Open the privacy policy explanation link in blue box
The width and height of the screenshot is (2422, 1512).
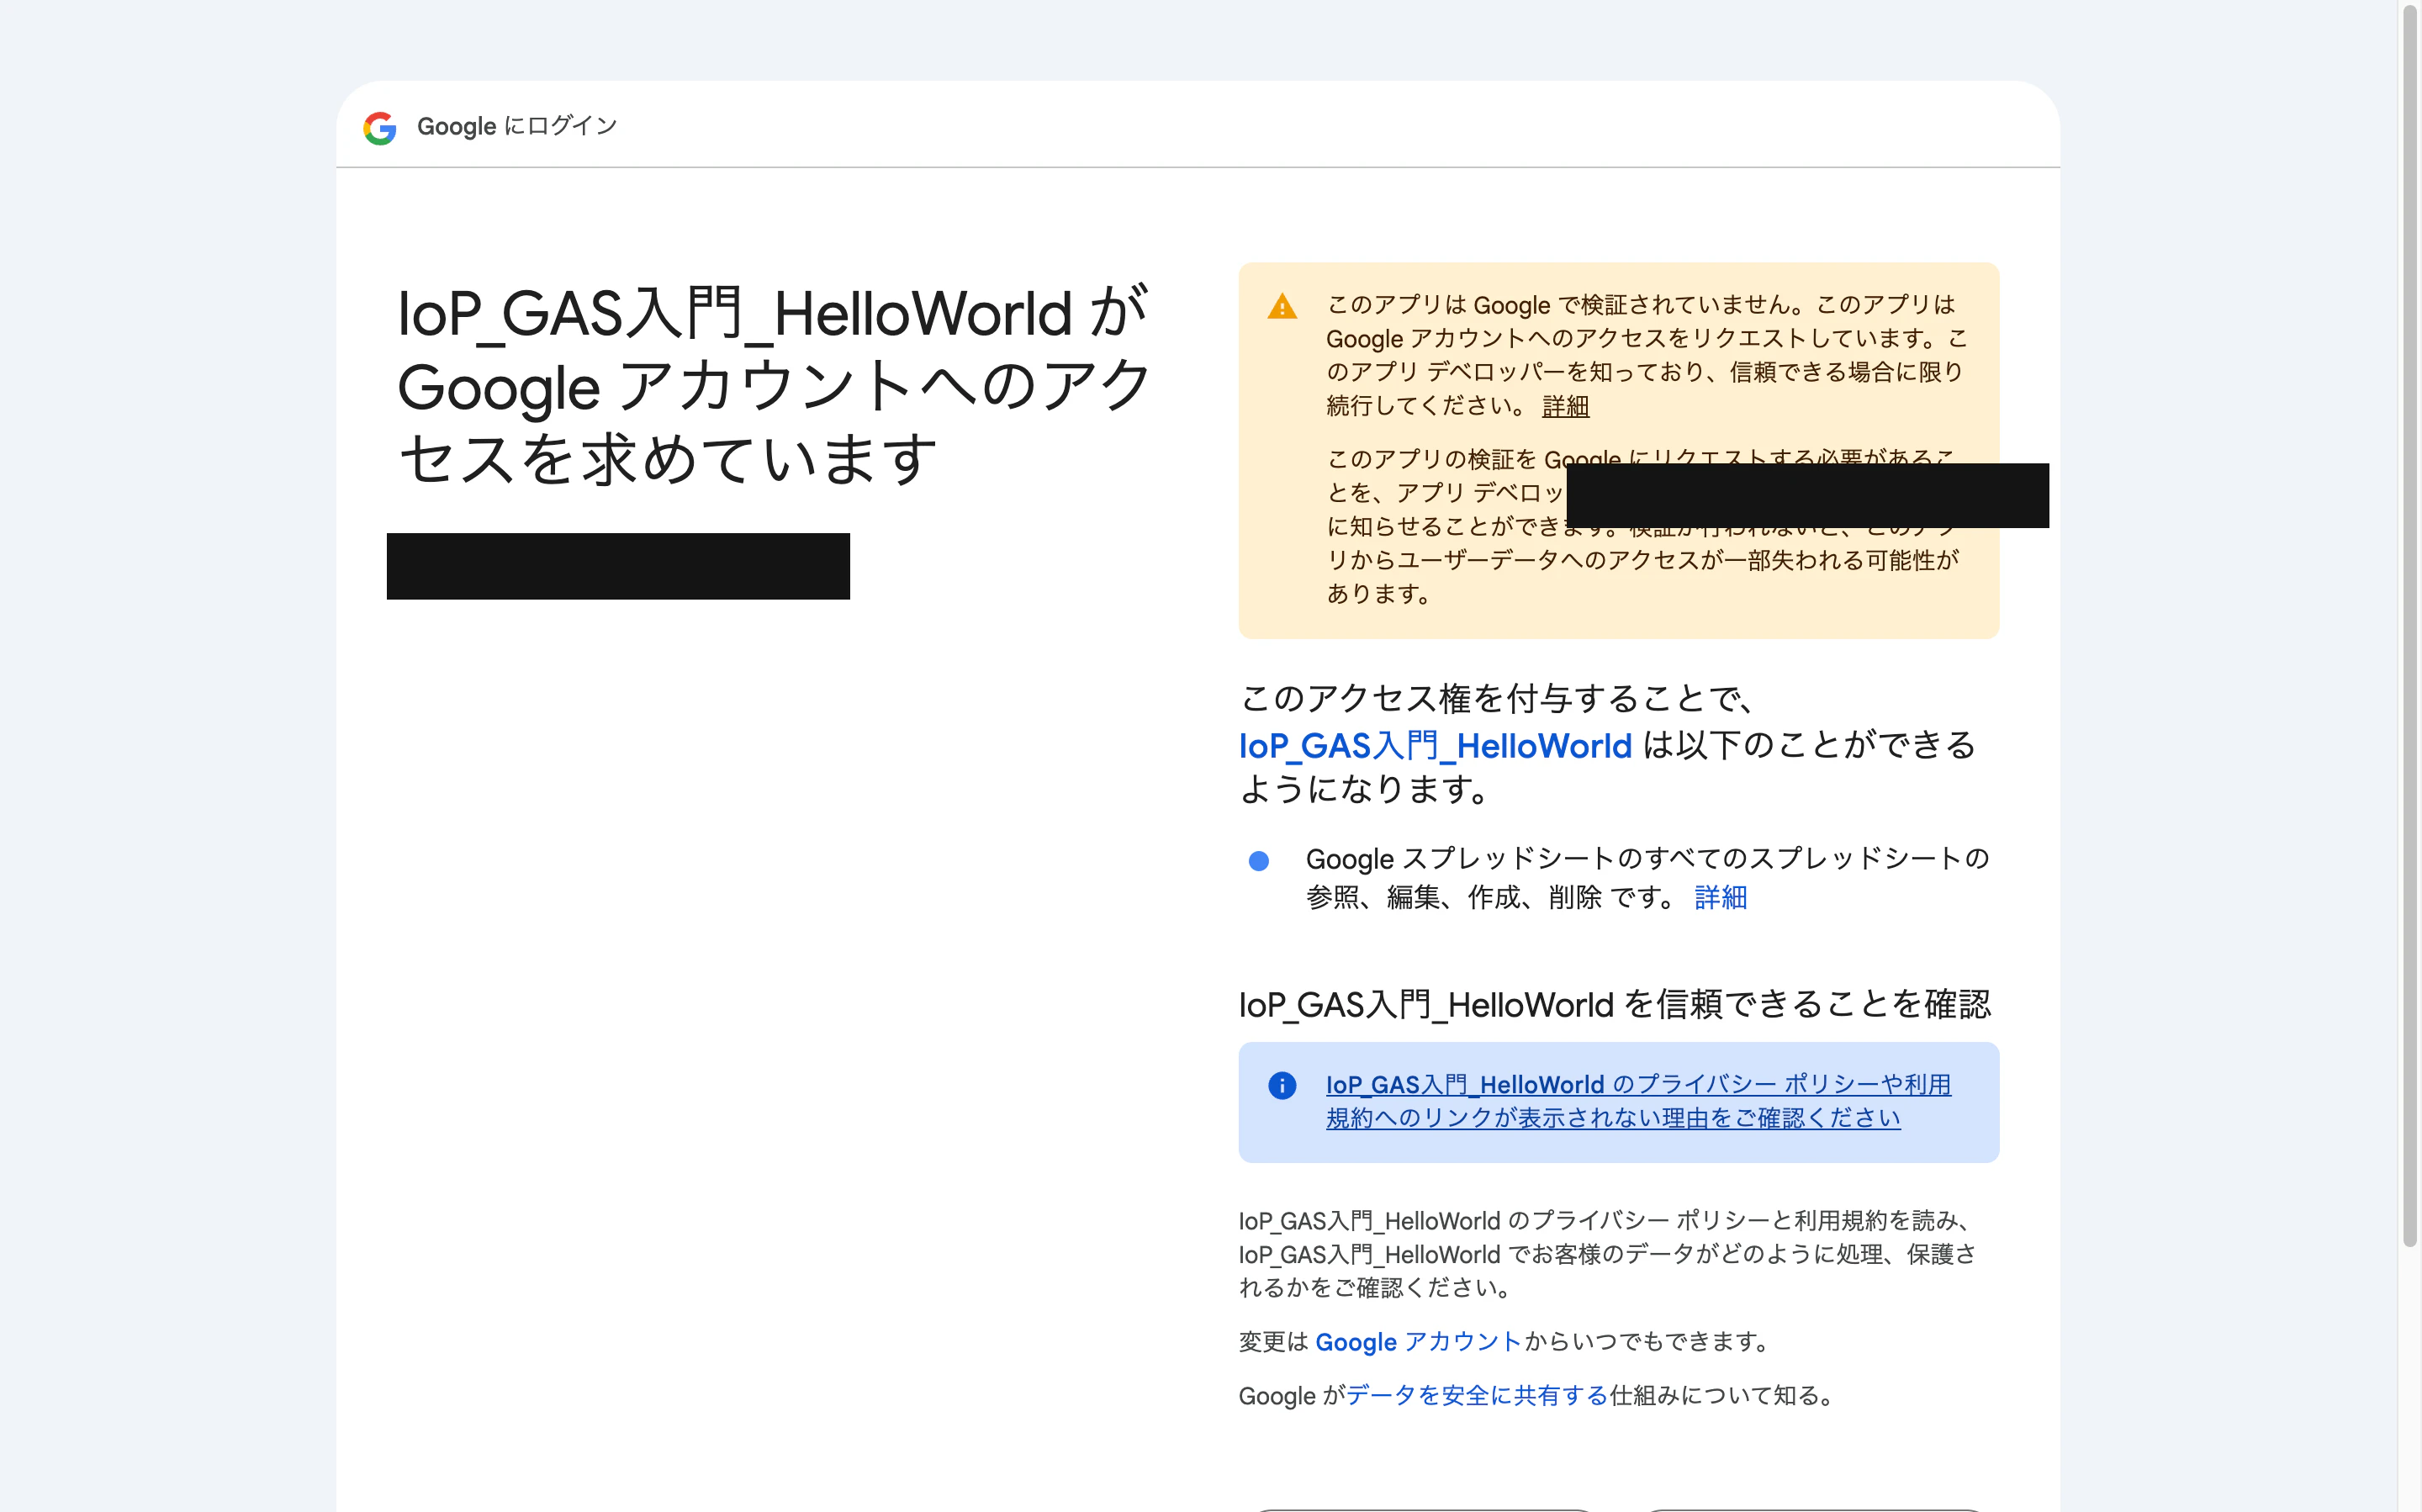tap(1638, 1101)
